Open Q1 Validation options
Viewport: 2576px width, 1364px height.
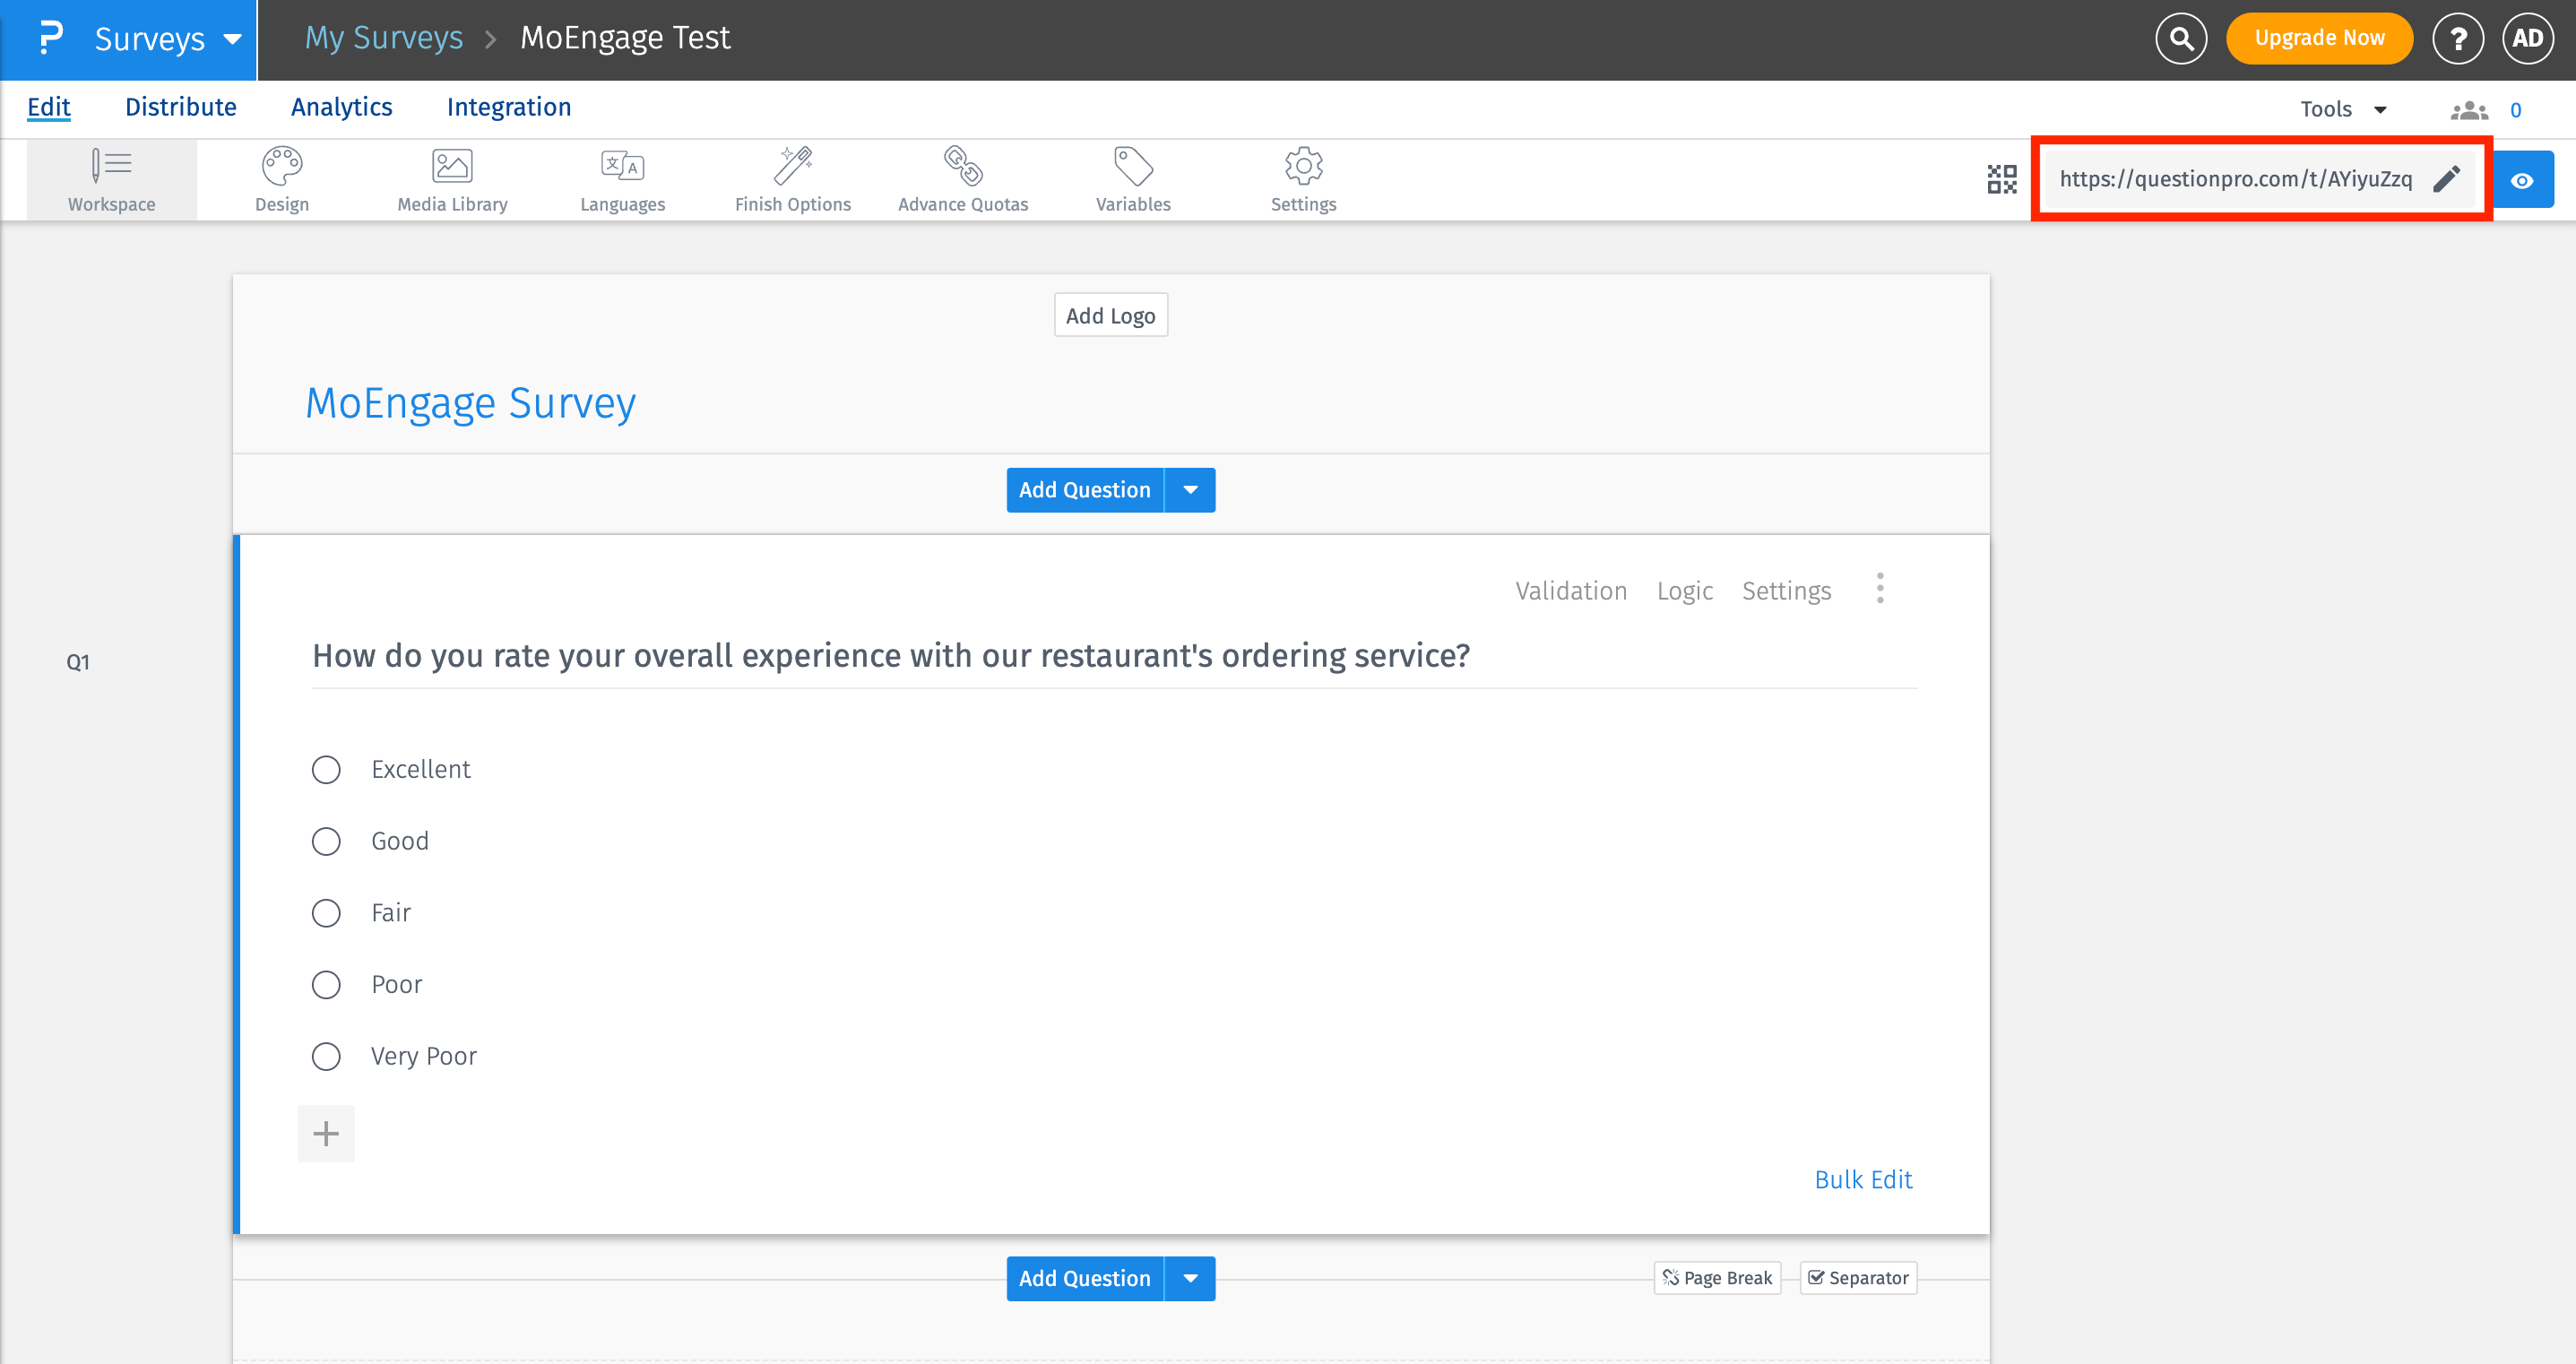click(x=1571, y=591)
